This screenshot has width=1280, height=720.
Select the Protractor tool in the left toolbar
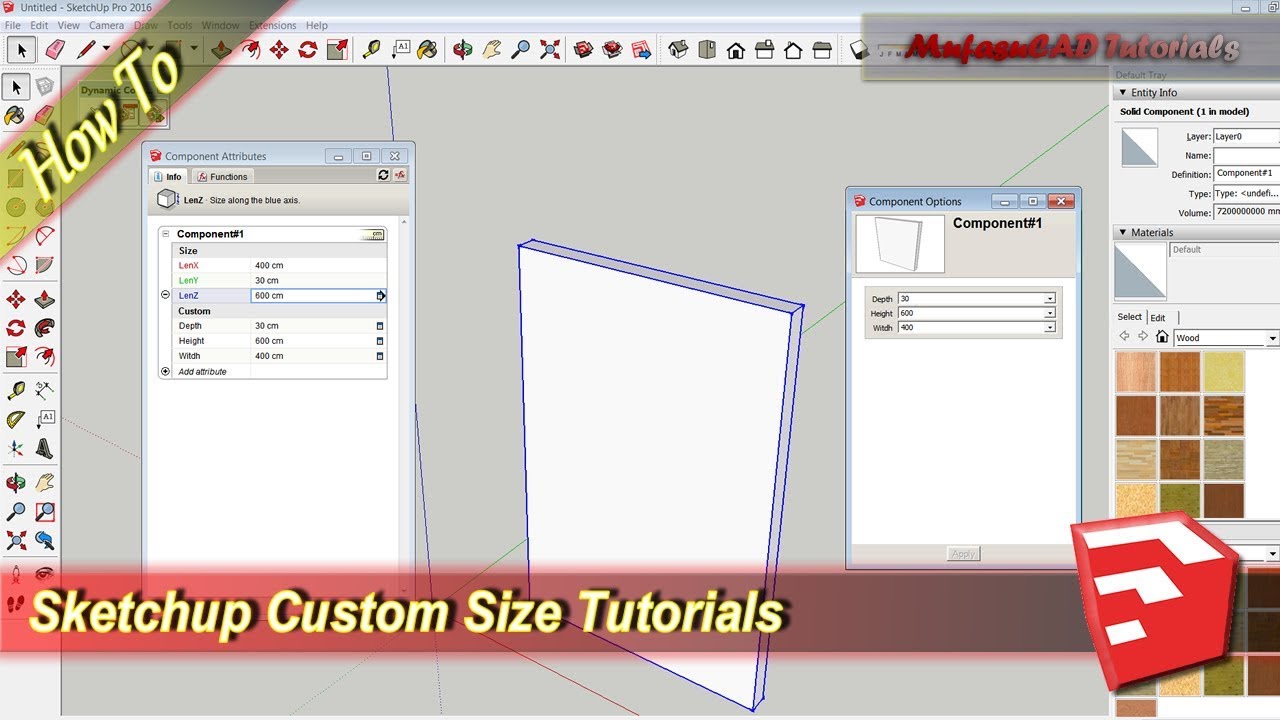click(x=16, y=419)
